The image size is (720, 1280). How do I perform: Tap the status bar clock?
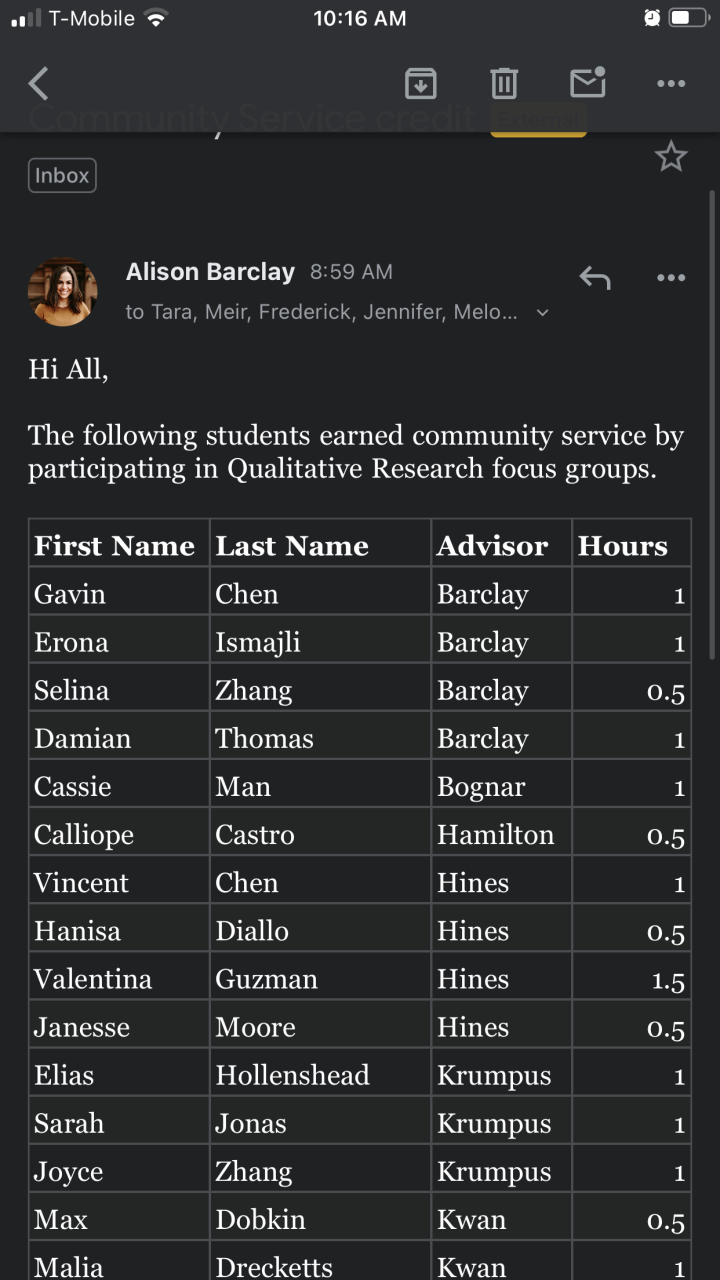tap(359, 18)
